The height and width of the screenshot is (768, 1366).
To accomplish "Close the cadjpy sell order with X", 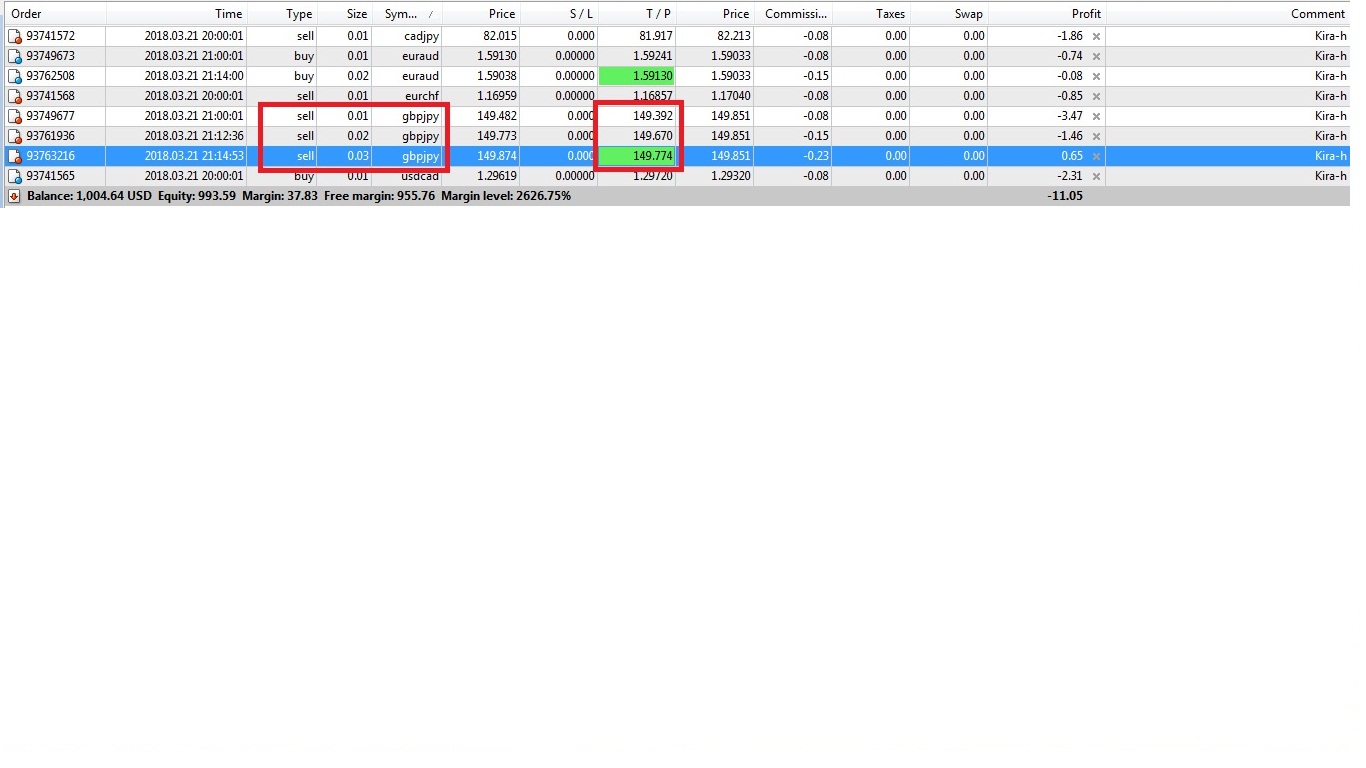I will (1096, 36).
